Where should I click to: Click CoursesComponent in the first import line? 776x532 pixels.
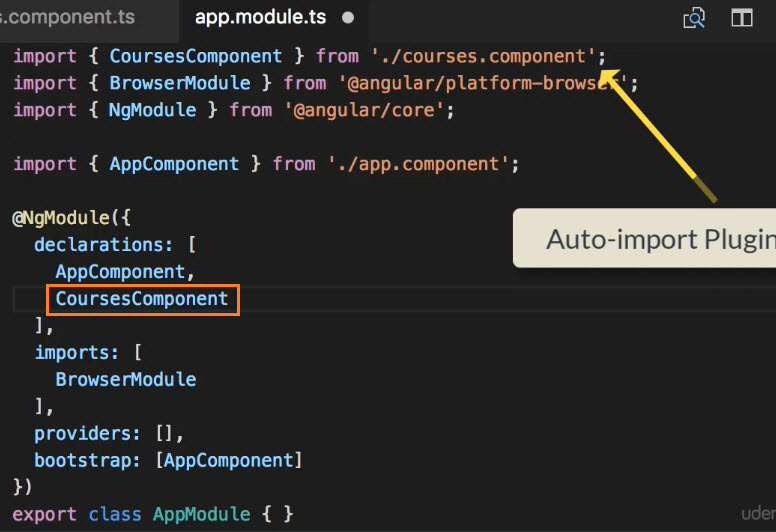click(x=196, y=56)
